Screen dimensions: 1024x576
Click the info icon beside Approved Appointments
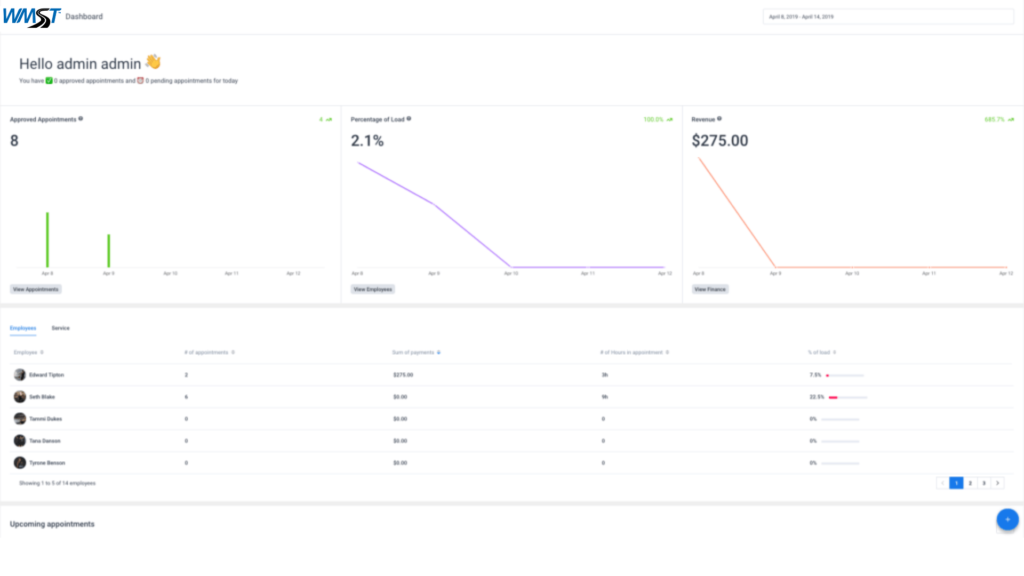point(81,118)
